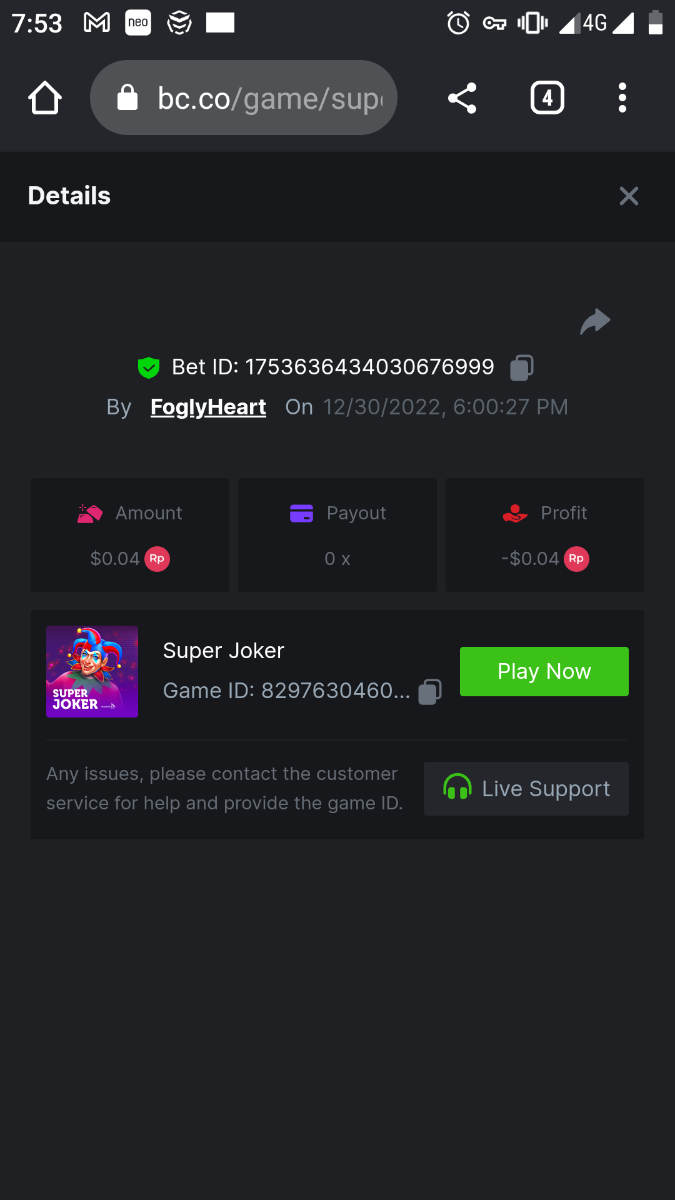Tap the Gmail notification icon in status bar
675x1200 pixels.
[97, 23]
